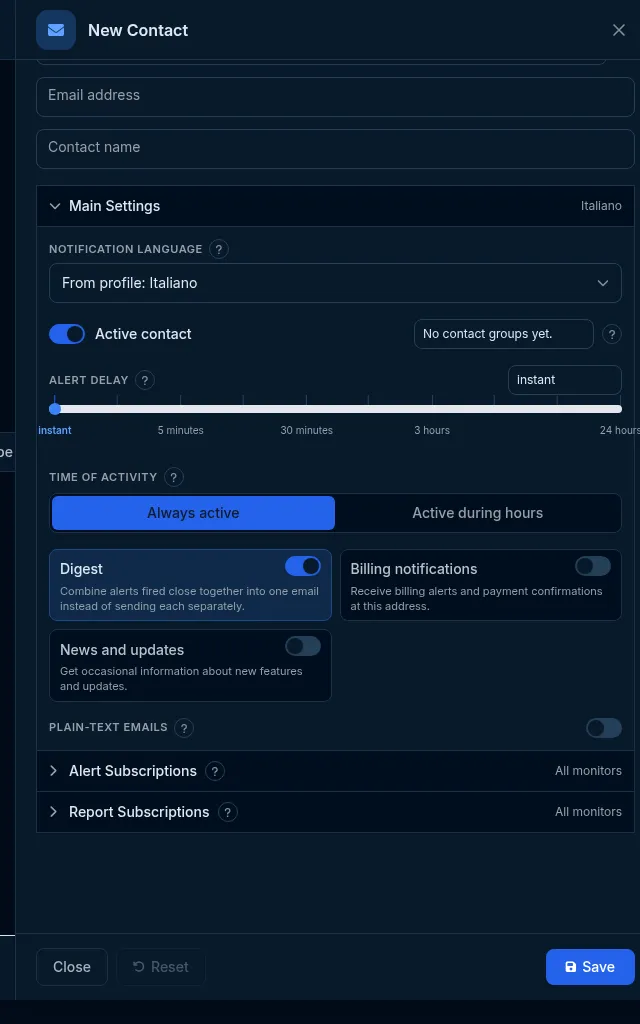Click the Italiano label in Main Settings header
640x1024 pixels.
click(601, 206)
